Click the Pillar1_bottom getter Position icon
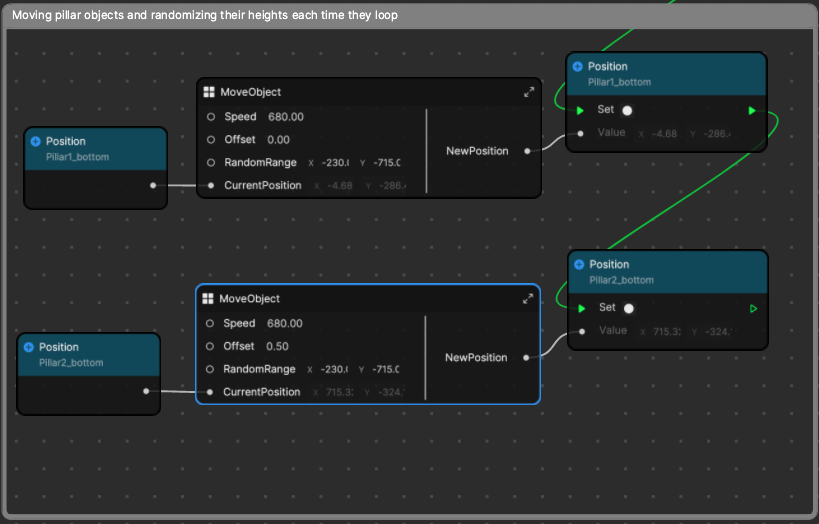Screen dimensions: 819x524 coord(35,141)
